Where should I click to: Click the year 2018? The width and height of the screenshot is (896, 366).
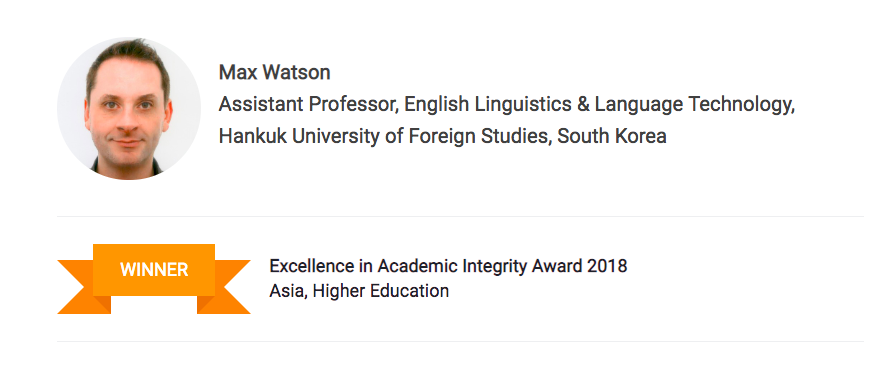click(607, 266)
